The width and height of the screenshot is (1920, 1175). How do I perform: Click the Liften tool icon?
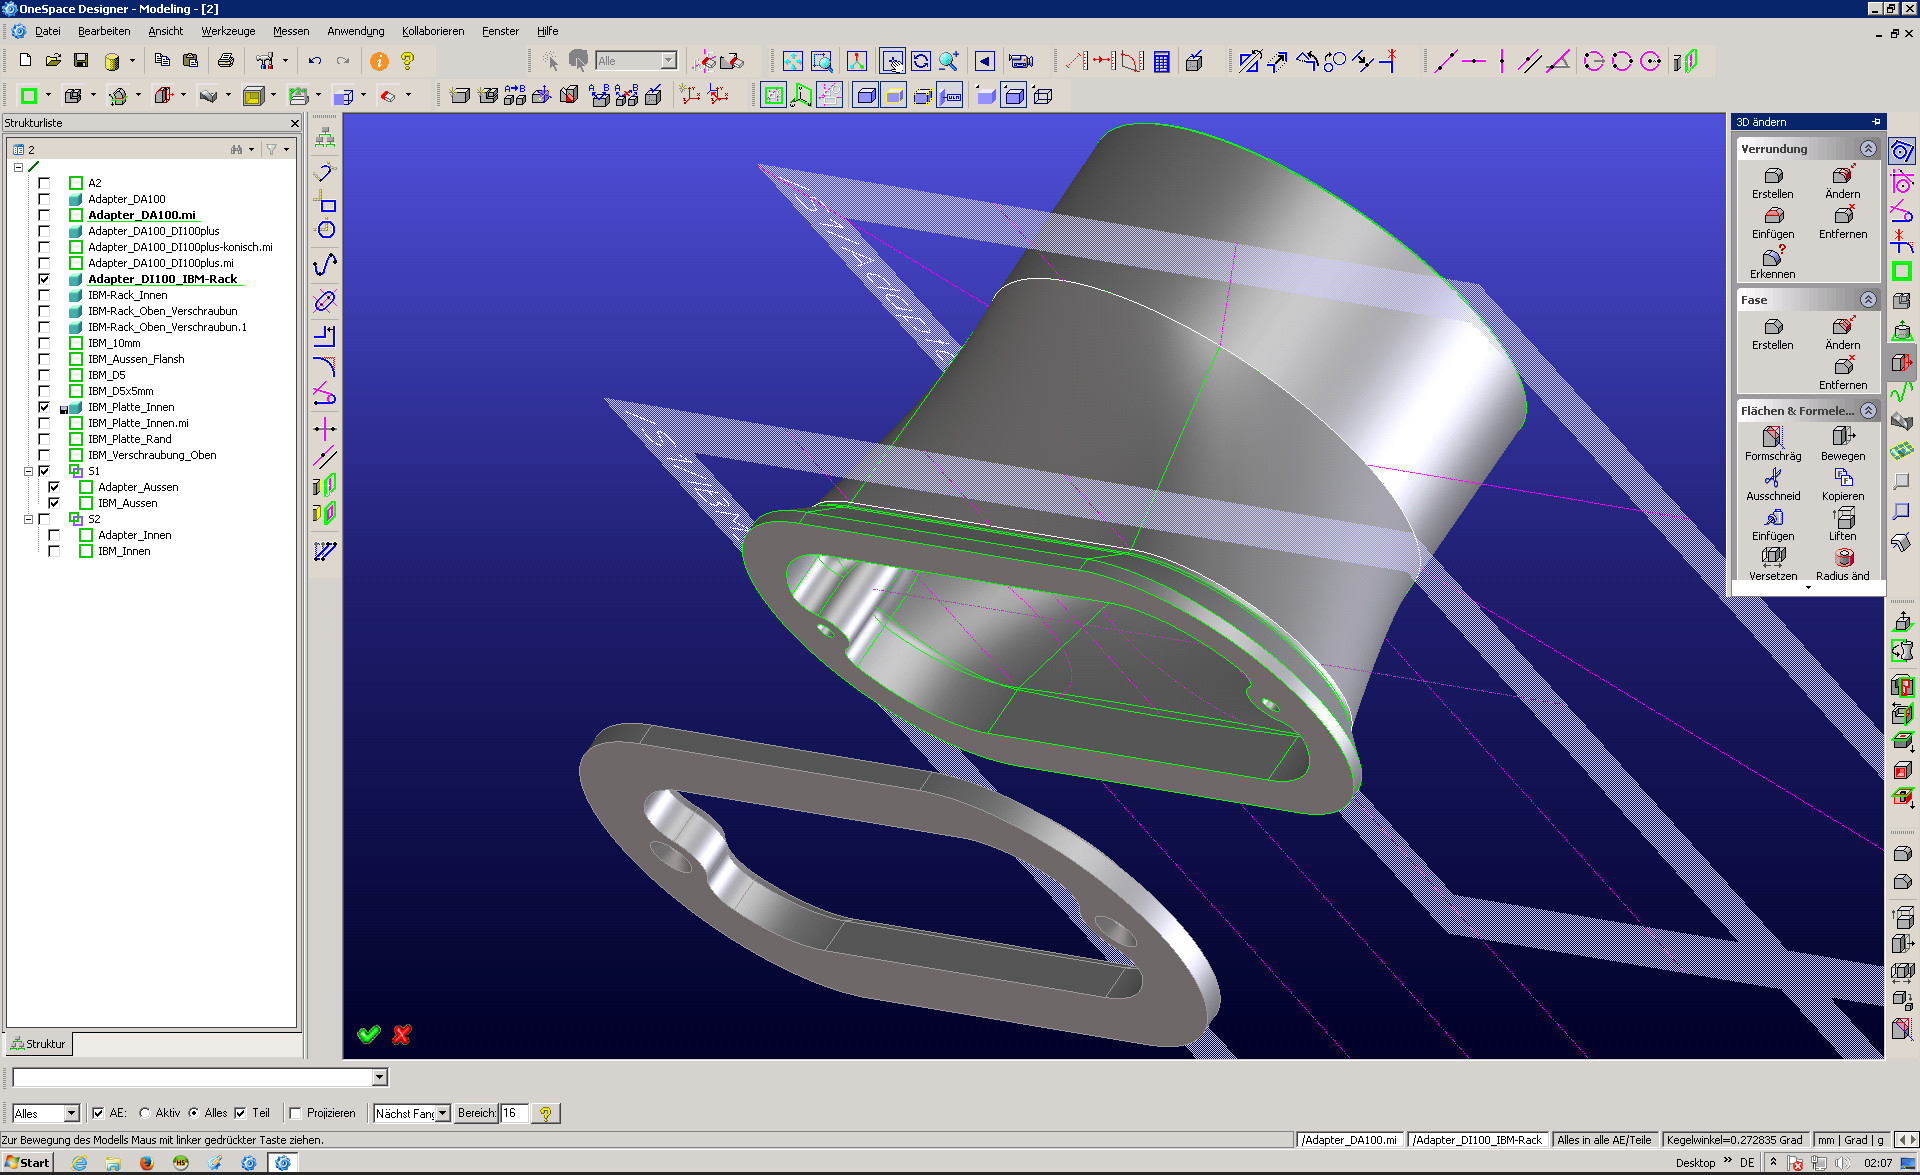pyautogui.click(x=1843, y=518)
